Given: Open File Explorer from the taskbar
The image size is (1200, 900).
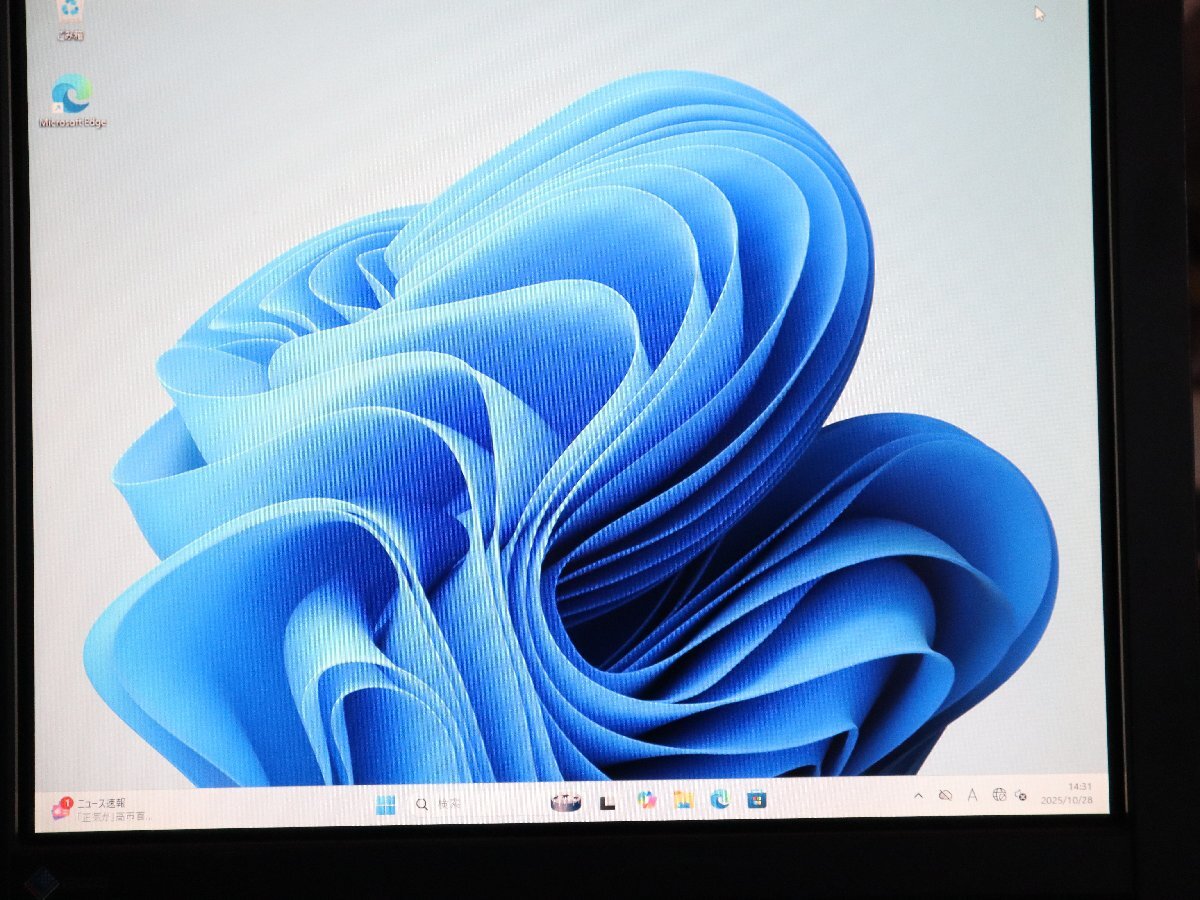Looking at the screenshot, I should 683,799.
